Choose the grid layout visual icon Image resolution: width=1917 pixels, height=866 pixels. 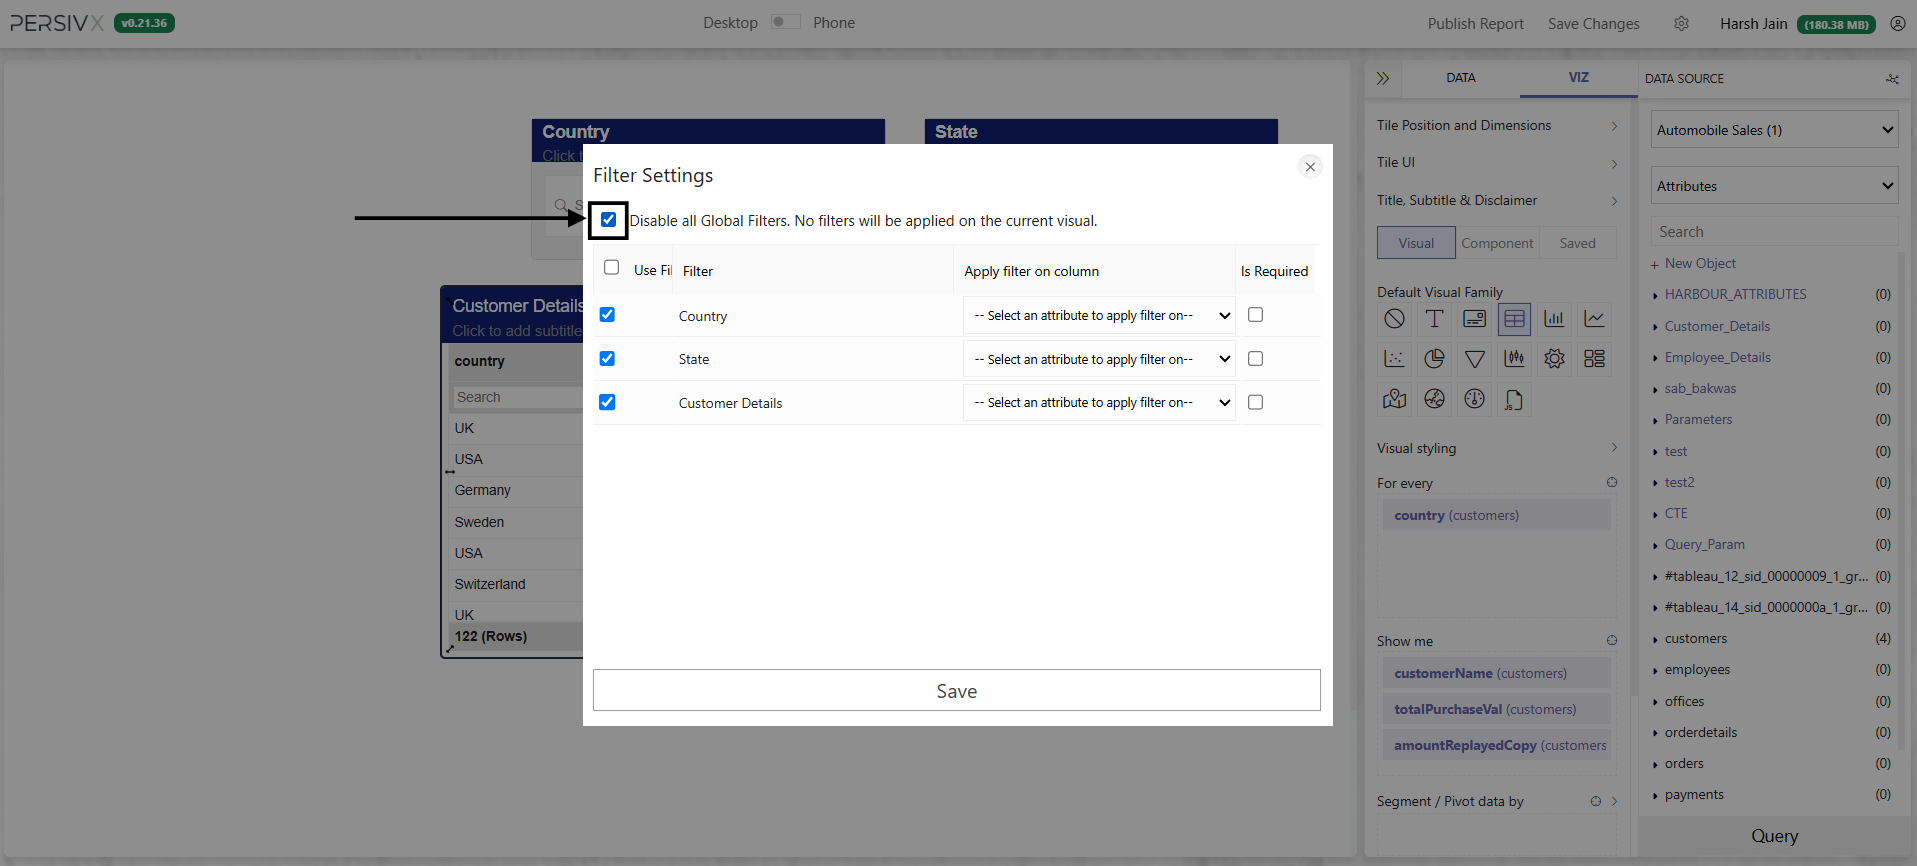(1594, 359)
